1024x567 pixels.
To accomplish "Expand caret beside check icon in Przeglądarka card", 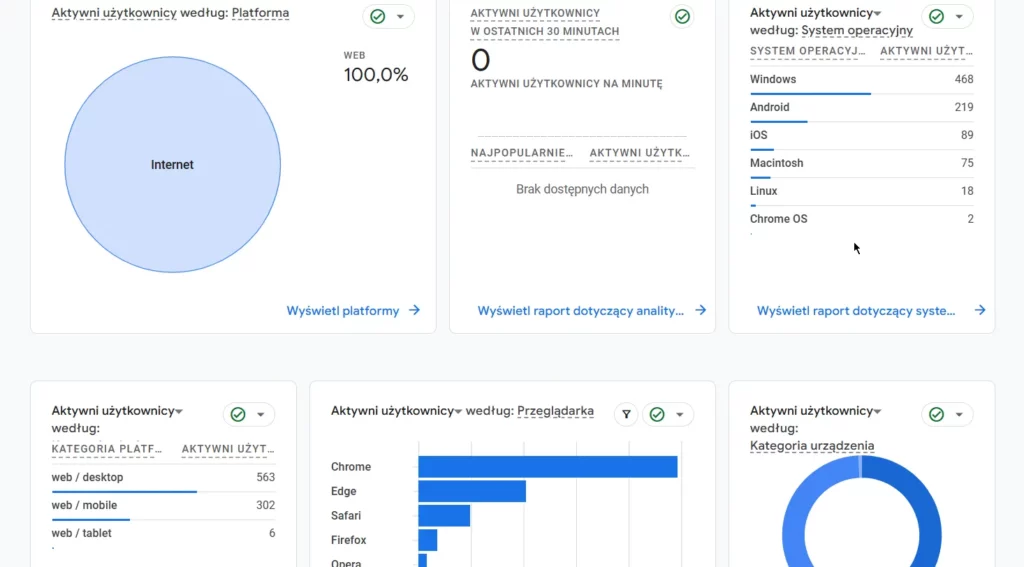I will tap(680, 414).
